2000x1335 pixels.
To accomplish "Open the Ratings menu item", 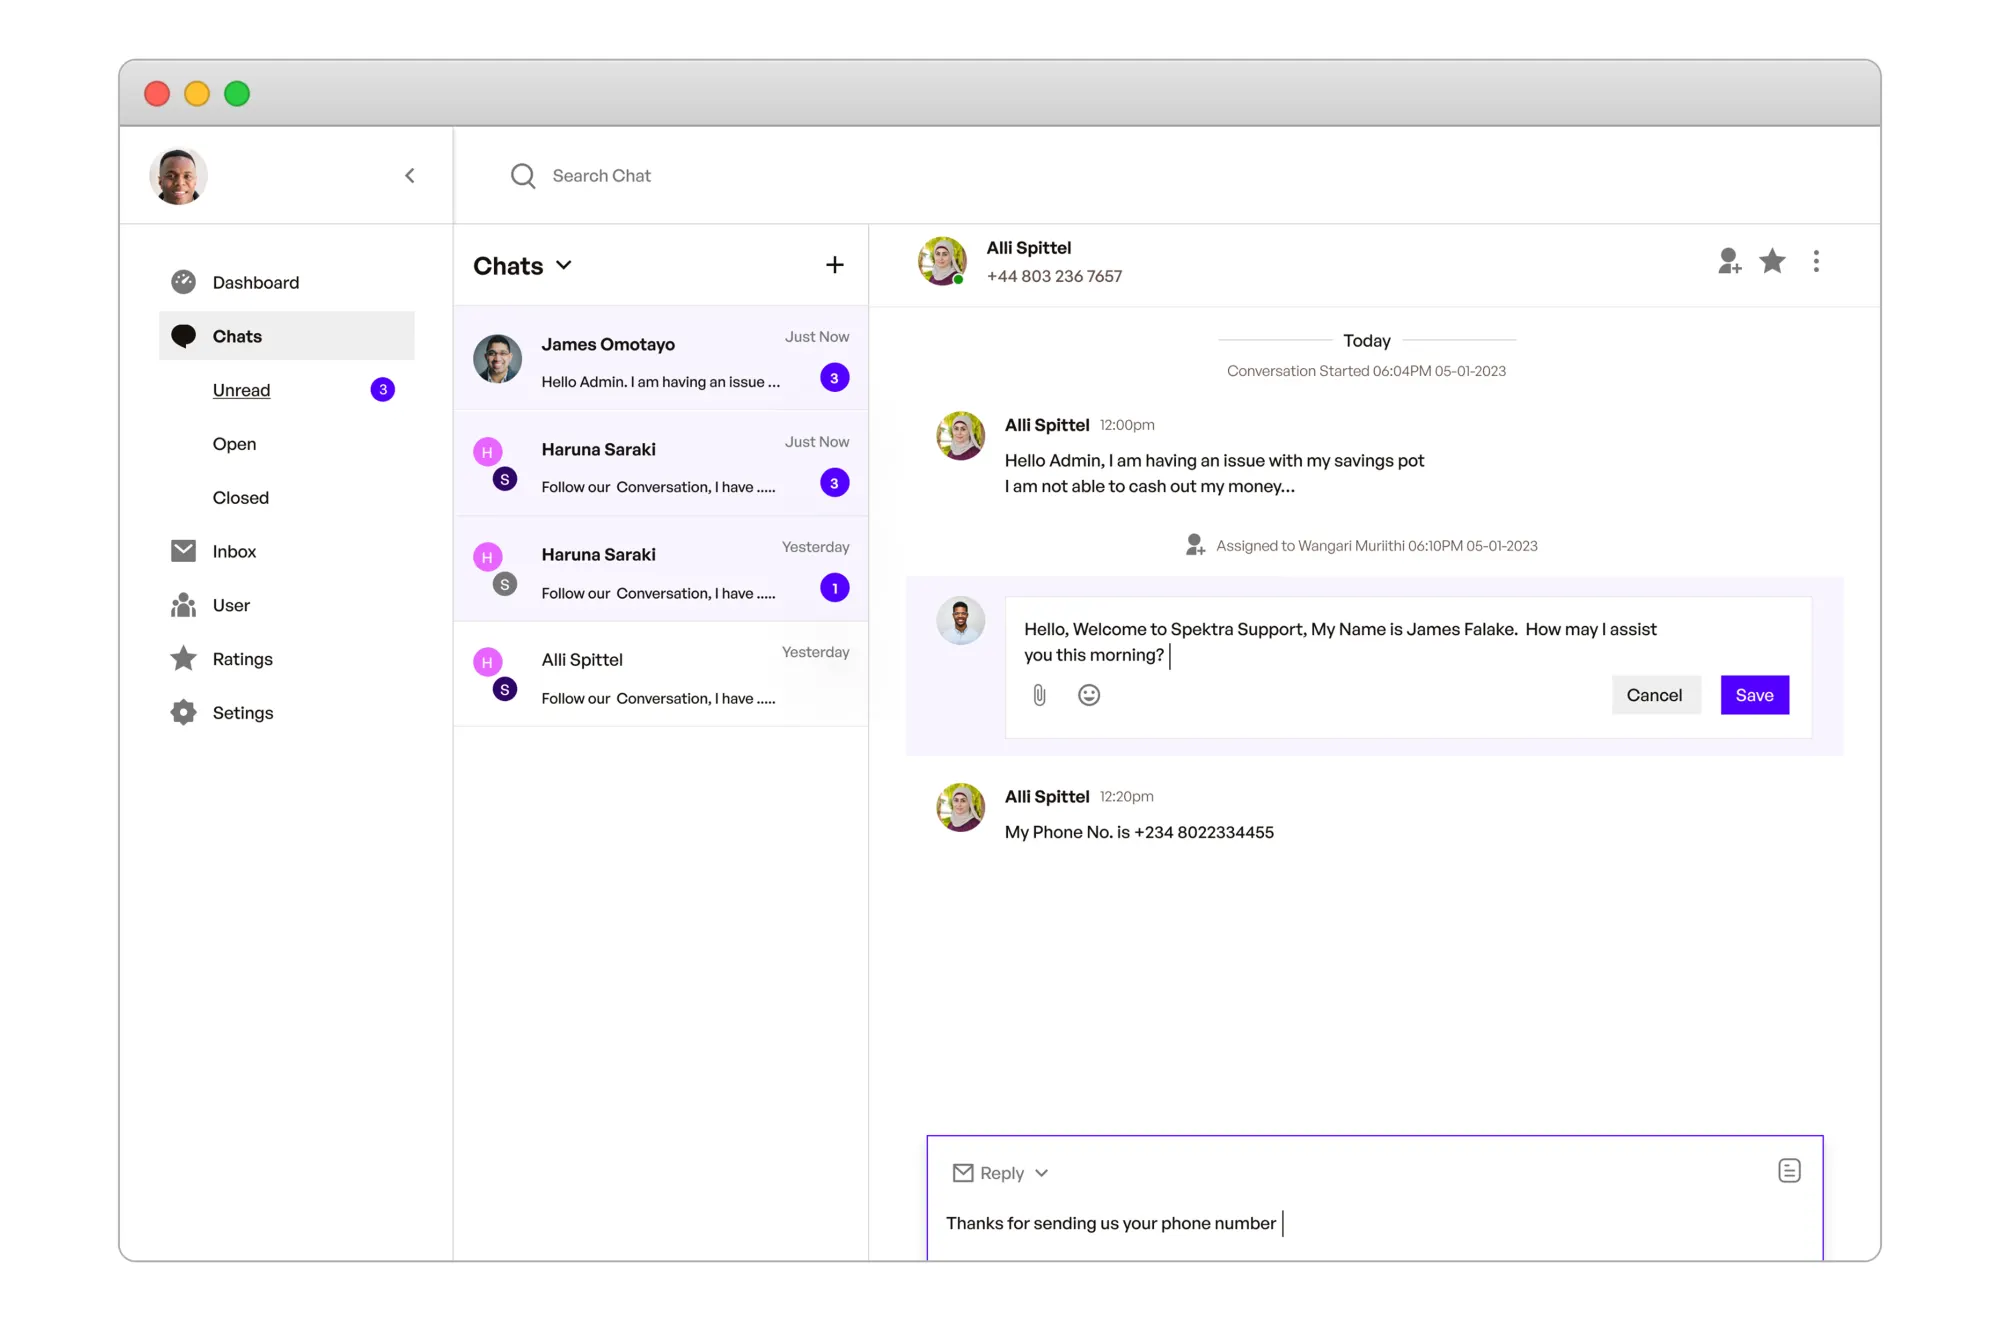I will (x=287, y=658).
